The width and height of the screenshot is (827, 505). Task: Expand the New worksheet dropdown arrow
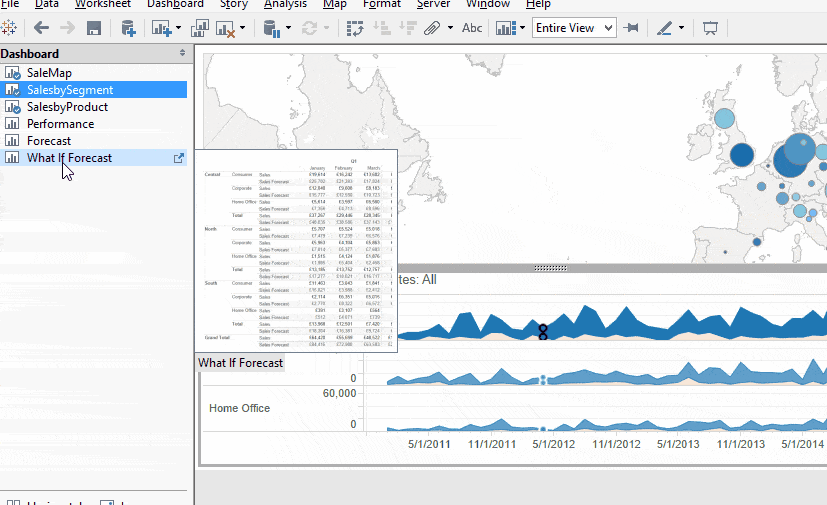pos(178,27)
